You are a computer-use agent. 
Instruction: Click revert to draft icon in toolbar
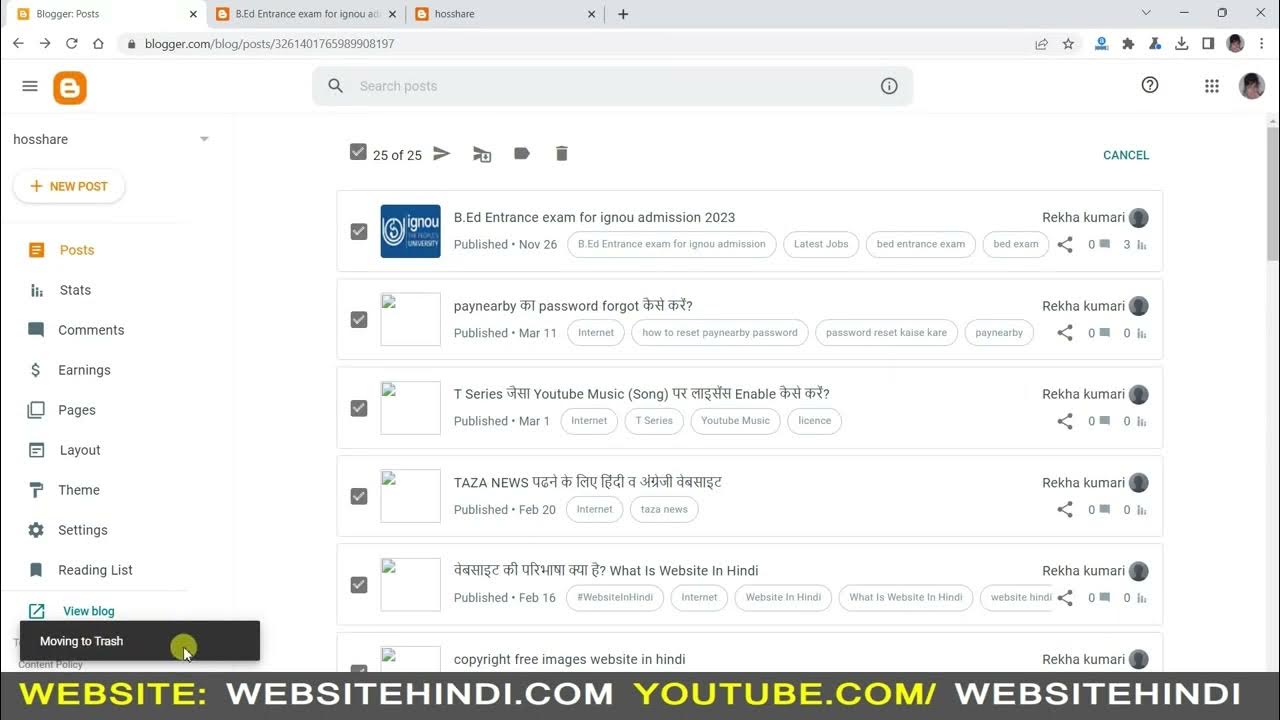[482, 154]
